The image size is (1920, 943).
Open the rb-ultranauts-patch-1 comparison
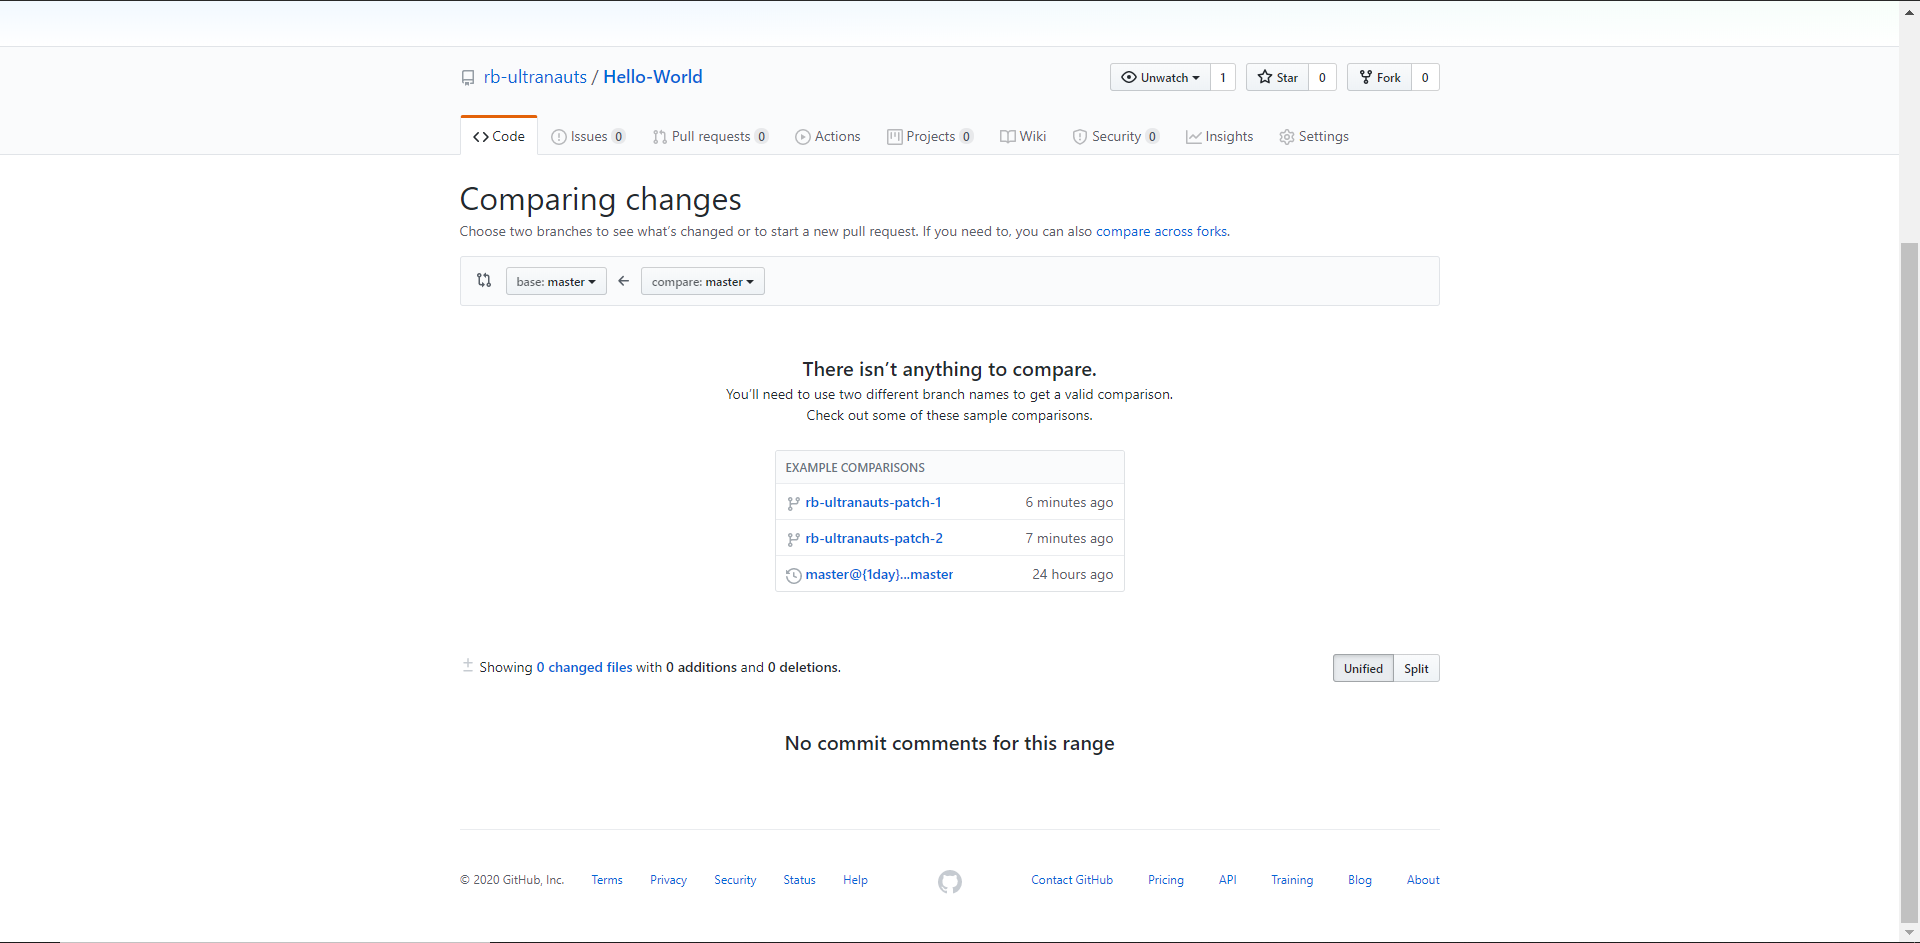873,502
